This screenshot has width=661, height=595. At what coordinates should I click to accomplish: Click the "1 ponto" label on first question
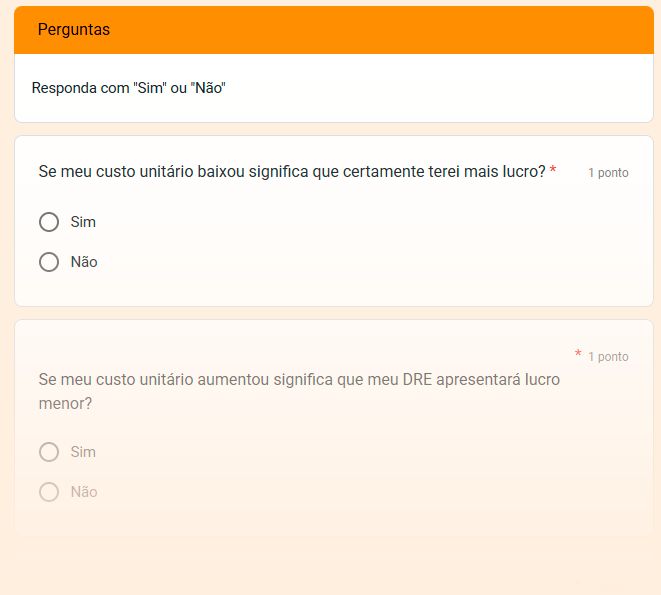pyautogui.click(x=608, y=173)
